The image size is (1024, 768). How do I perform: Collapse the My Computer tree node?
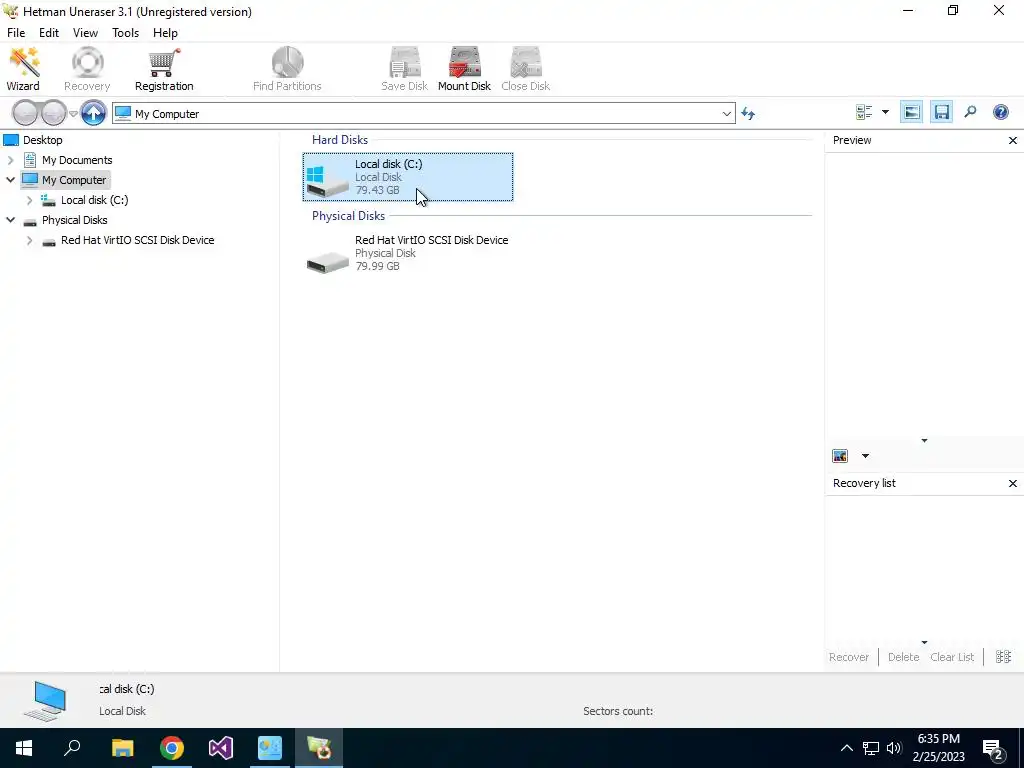click(10, 180)
